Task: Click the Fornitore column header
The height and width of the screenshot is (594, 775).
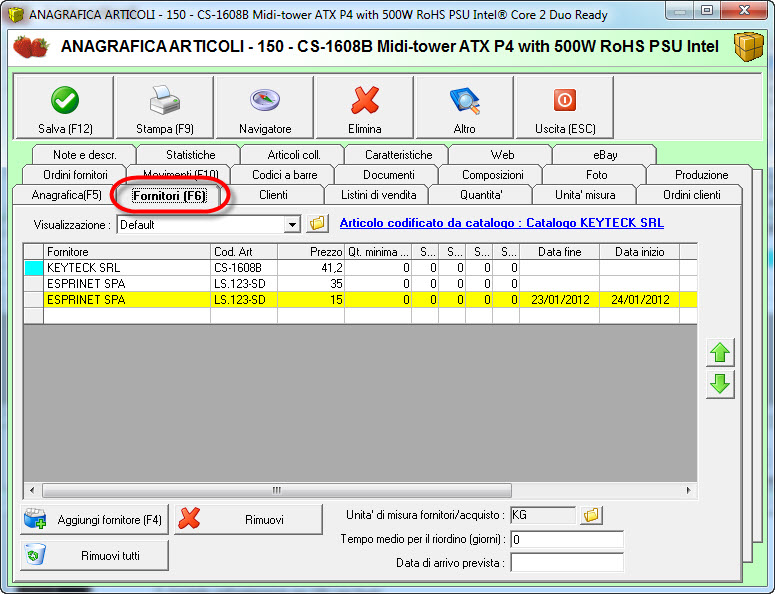Action: click(127, 252)
